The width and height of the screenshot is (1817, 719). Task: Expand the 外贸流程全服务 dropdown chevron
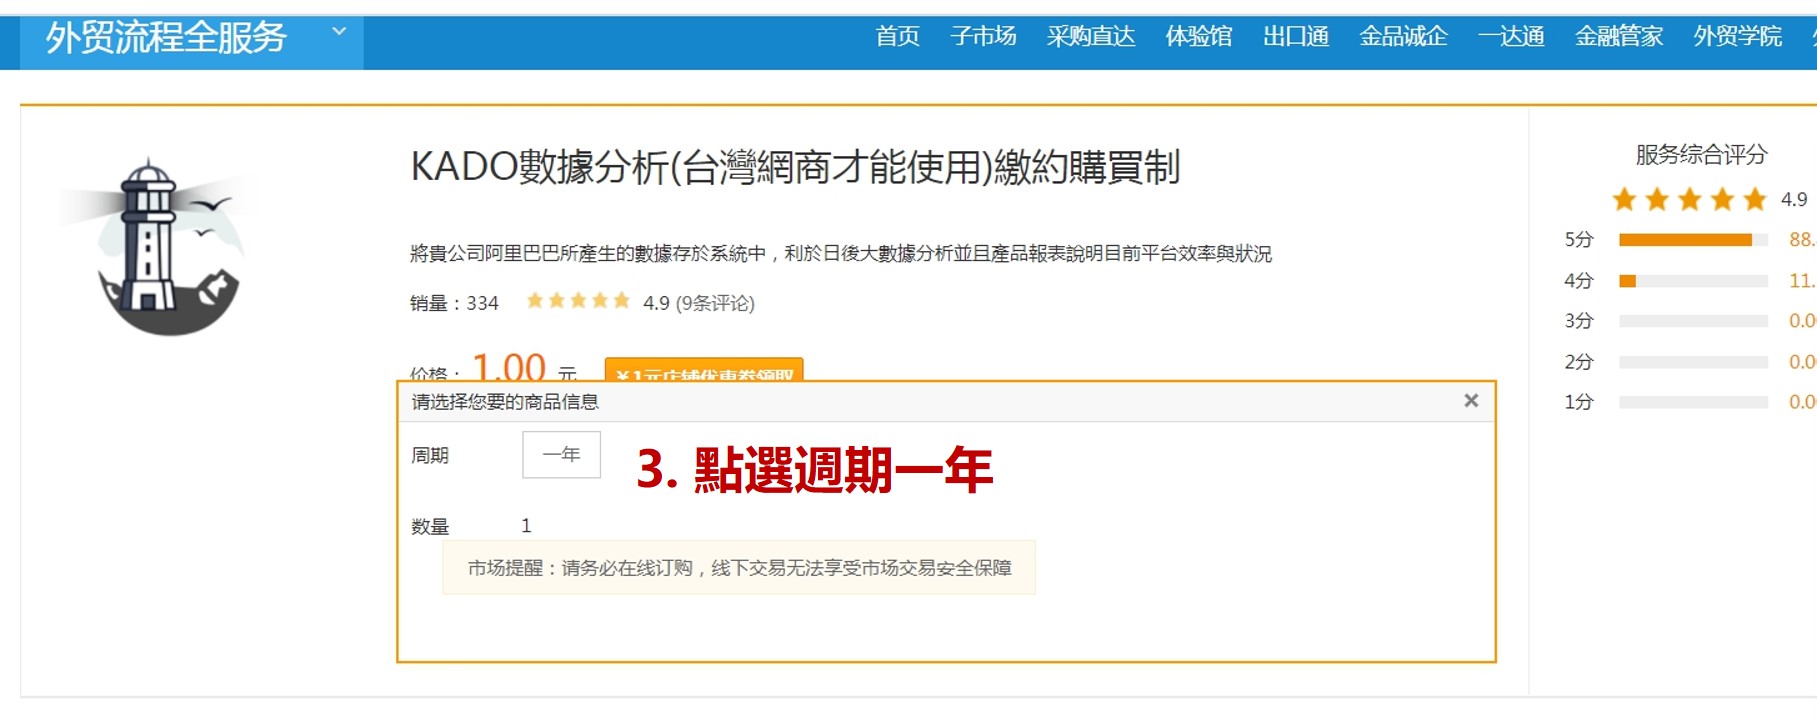(339, 31)
